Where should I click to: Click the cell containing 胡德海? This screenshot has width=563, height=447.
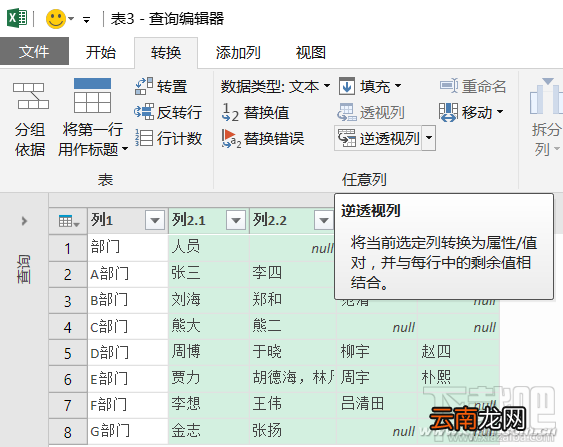click(x=293, y=379)
